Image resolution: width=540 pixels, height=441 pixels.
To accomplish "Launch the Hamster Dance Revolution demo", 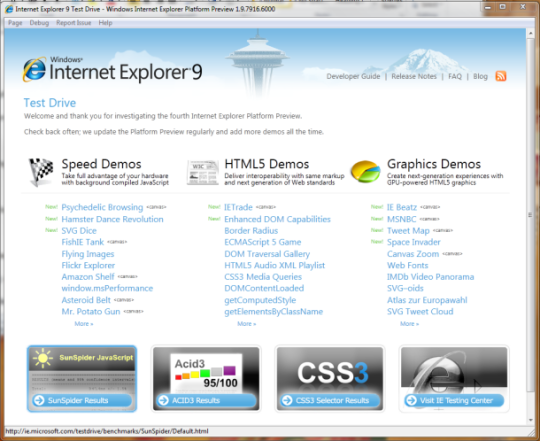I will [x=112, y=219].
